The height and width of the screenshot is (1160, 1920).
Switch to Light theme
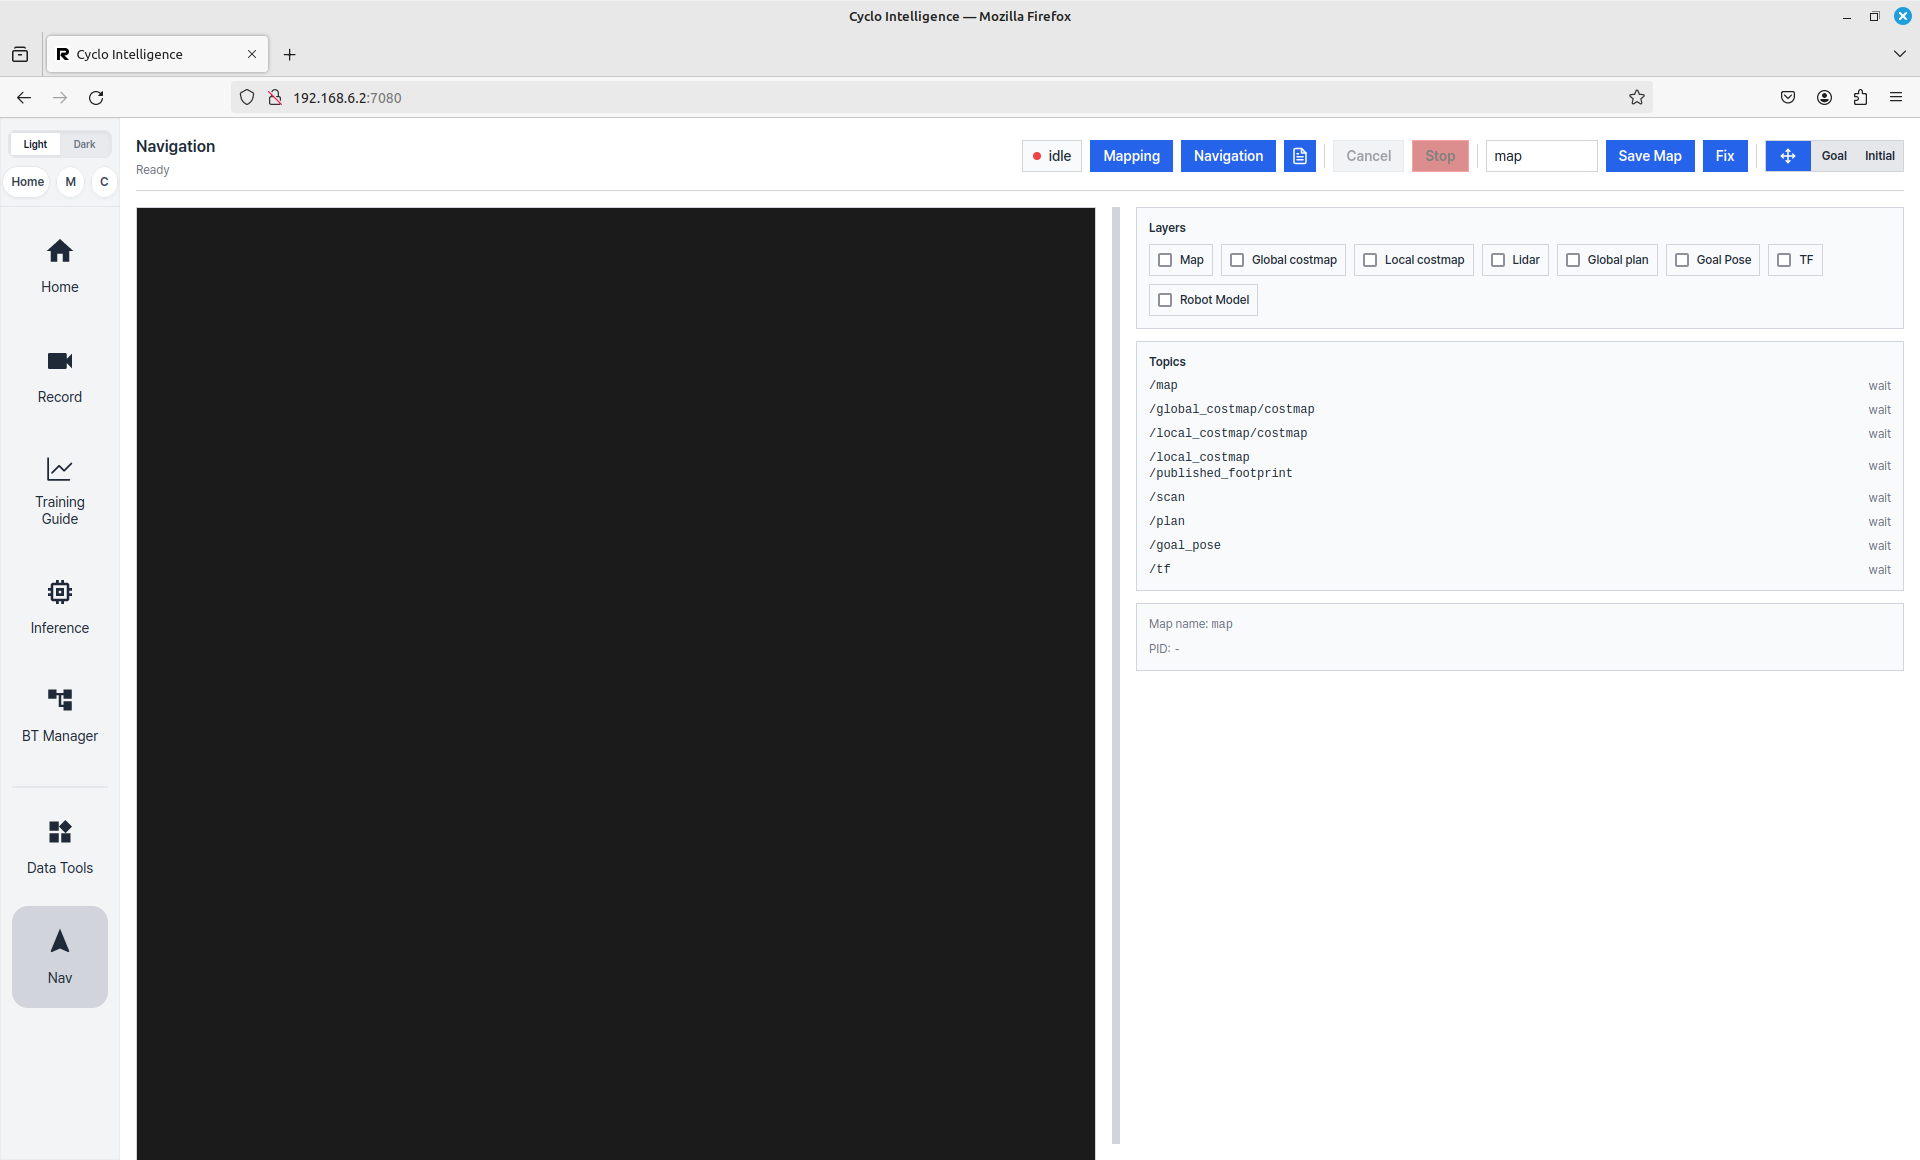(35, 144)
